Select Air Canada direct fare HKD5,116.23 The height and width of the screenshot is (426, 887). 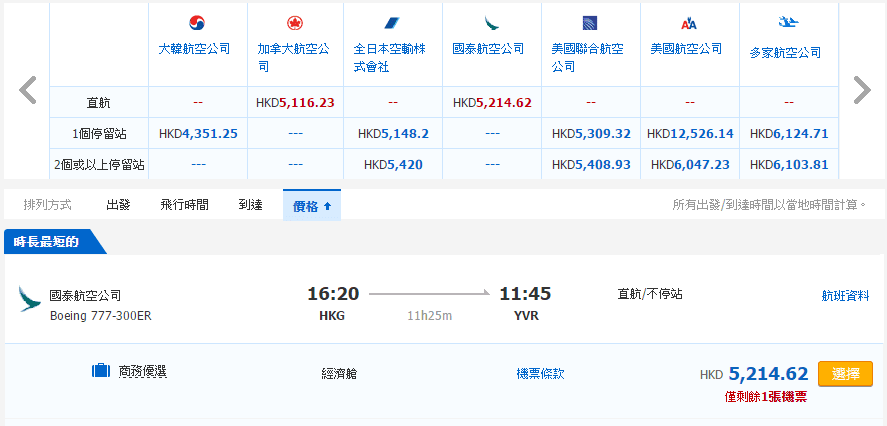[295, 102]
